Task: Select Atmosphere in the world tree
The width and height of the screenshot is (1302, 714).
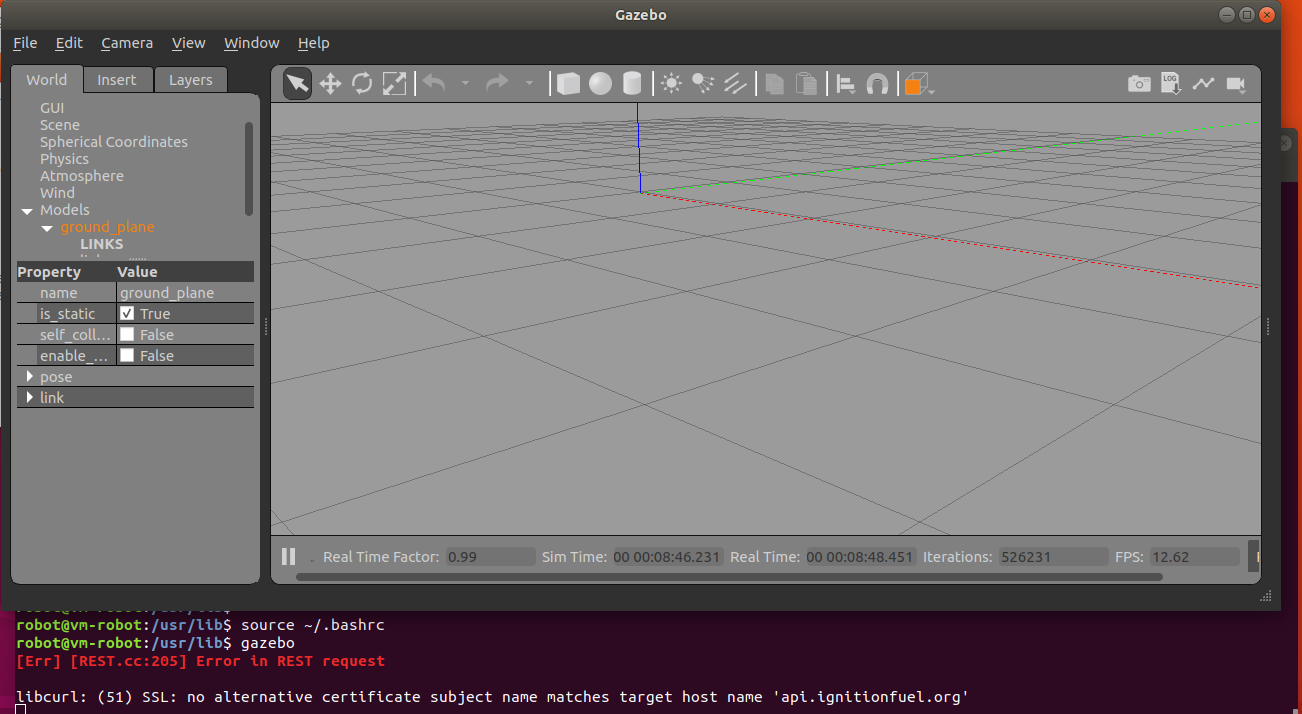Action: 82,176
